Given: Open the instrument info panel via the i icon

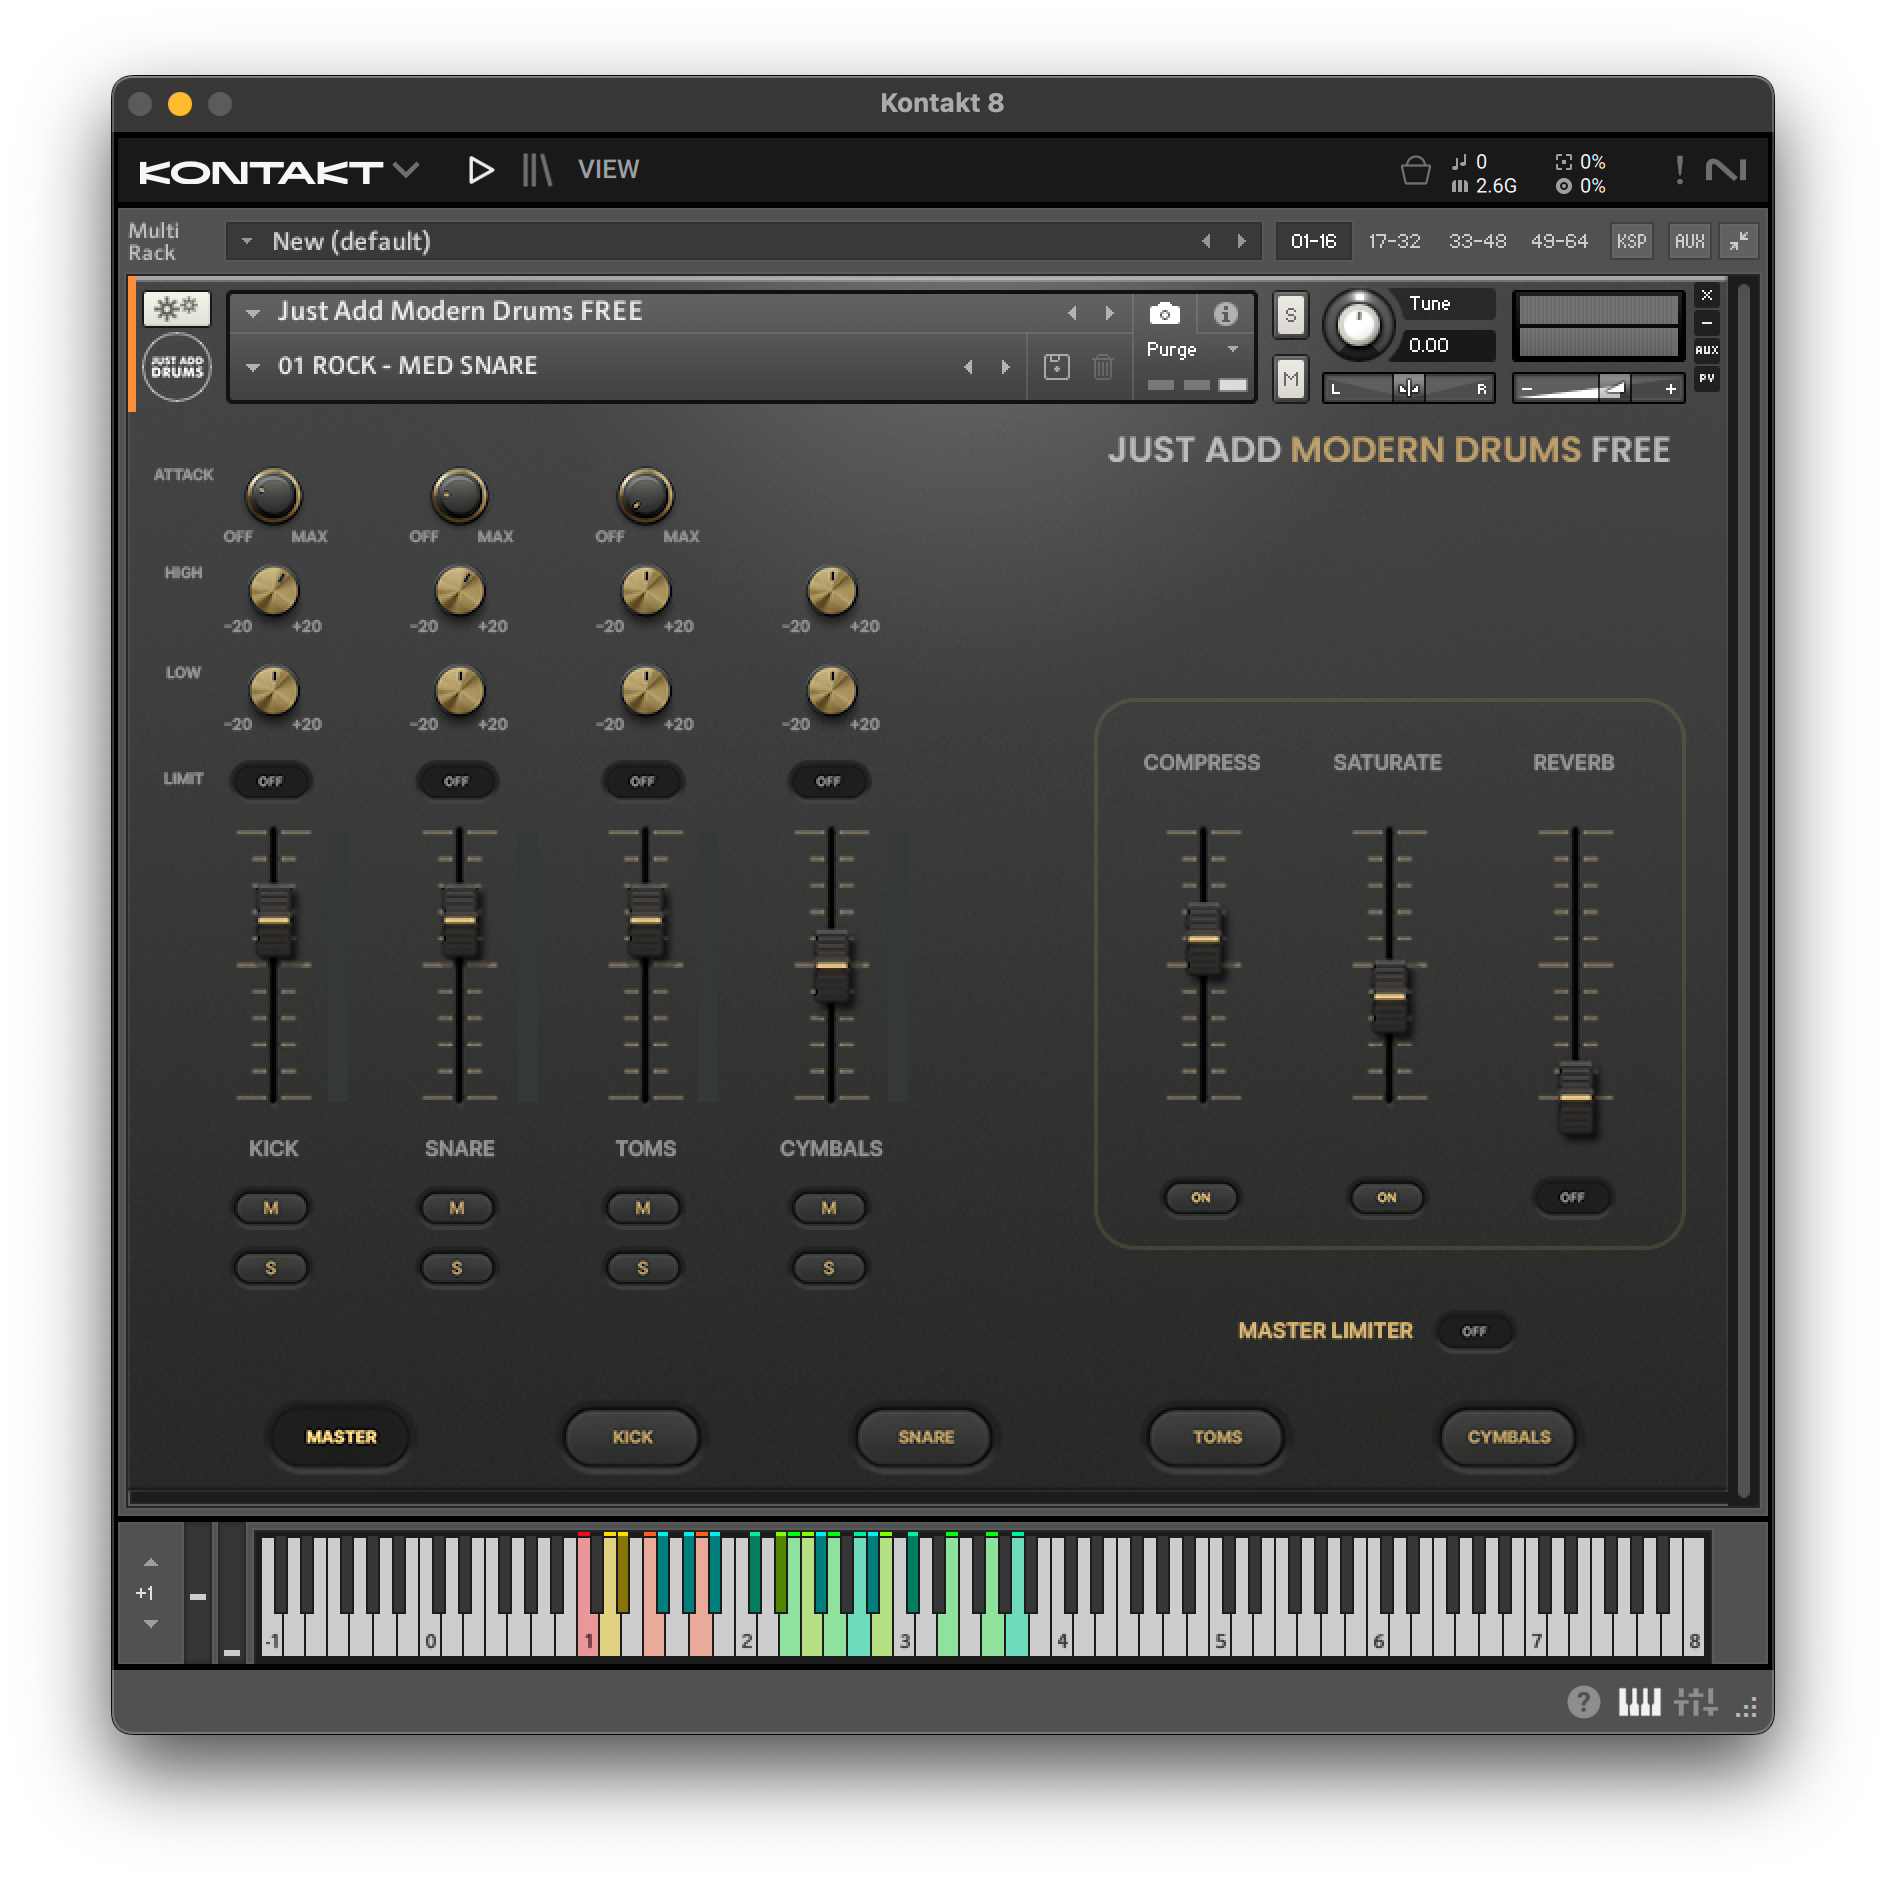Looking at the screenshot, I should (x=1225, y=313).
